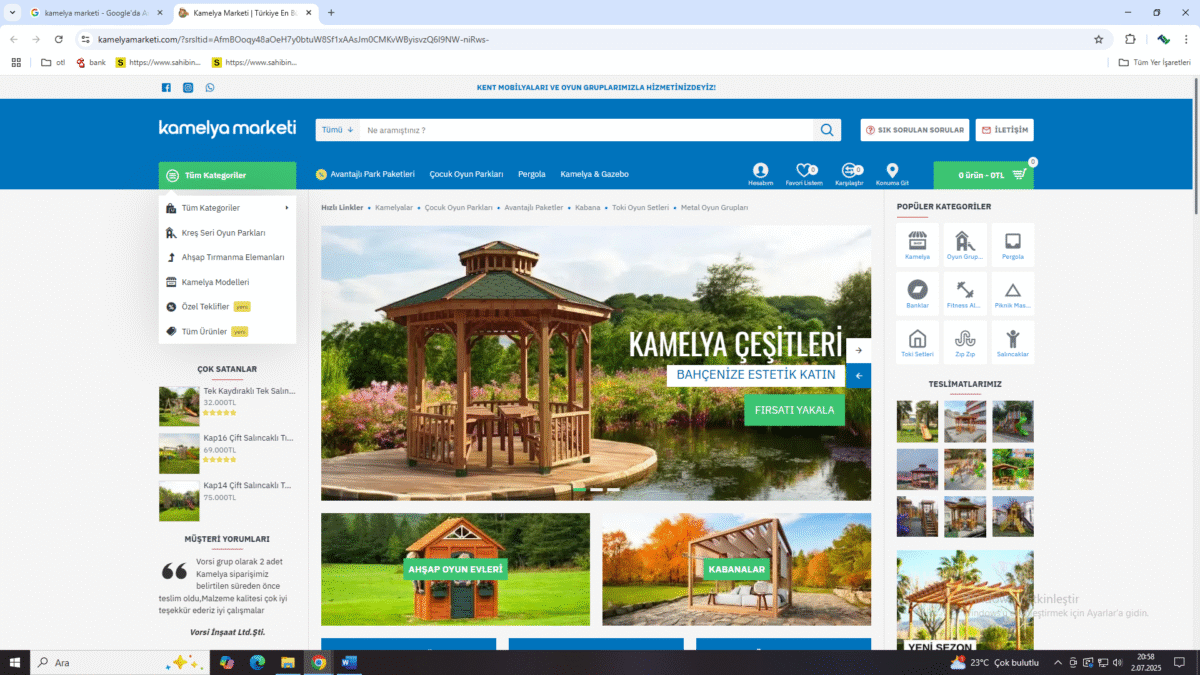Open Chrome from the Windows taskbar

coord(318,662)
